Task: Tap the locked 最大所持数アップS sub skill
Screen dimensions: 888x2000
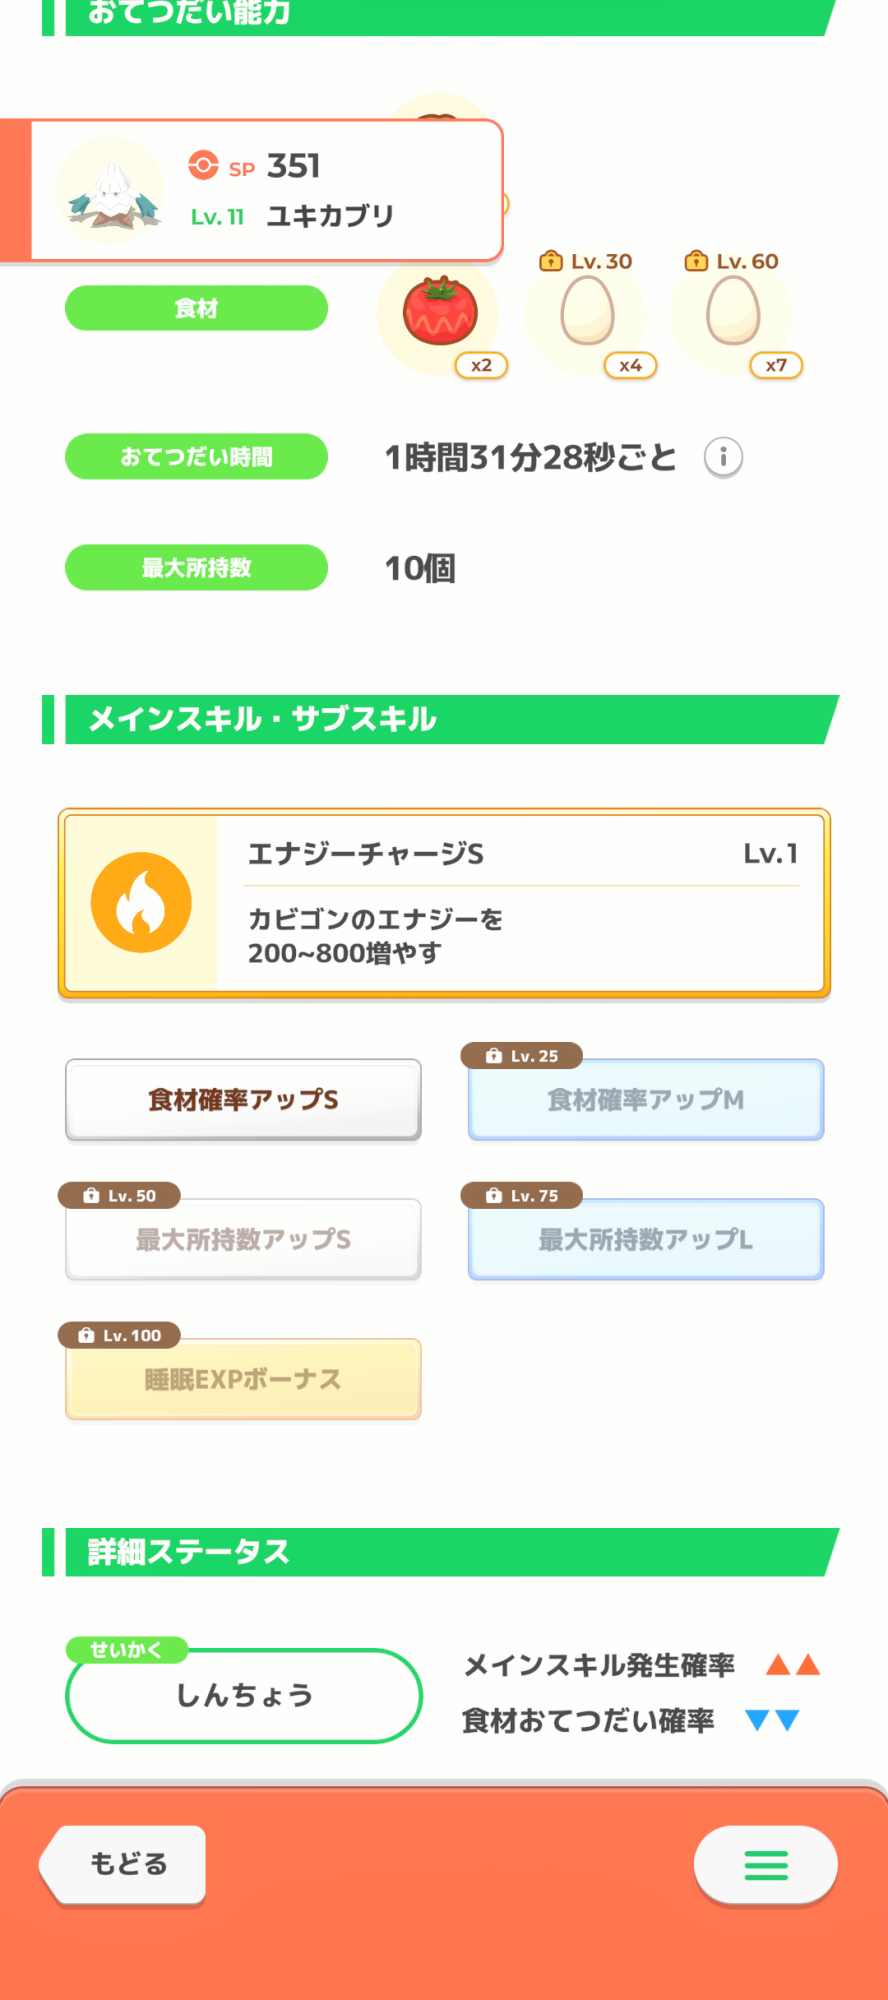Action: pyautogui.click(x=243, y=1240)
